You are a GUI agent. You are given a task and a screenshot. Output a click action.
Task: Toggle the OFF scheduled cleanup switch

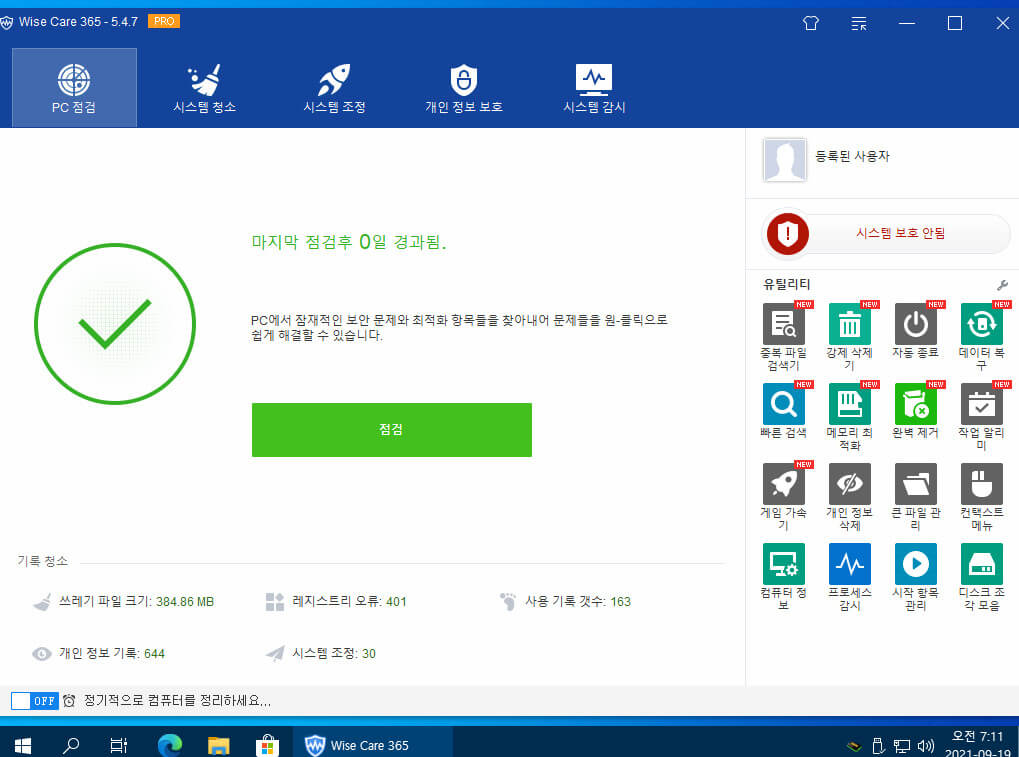[35, 700]
